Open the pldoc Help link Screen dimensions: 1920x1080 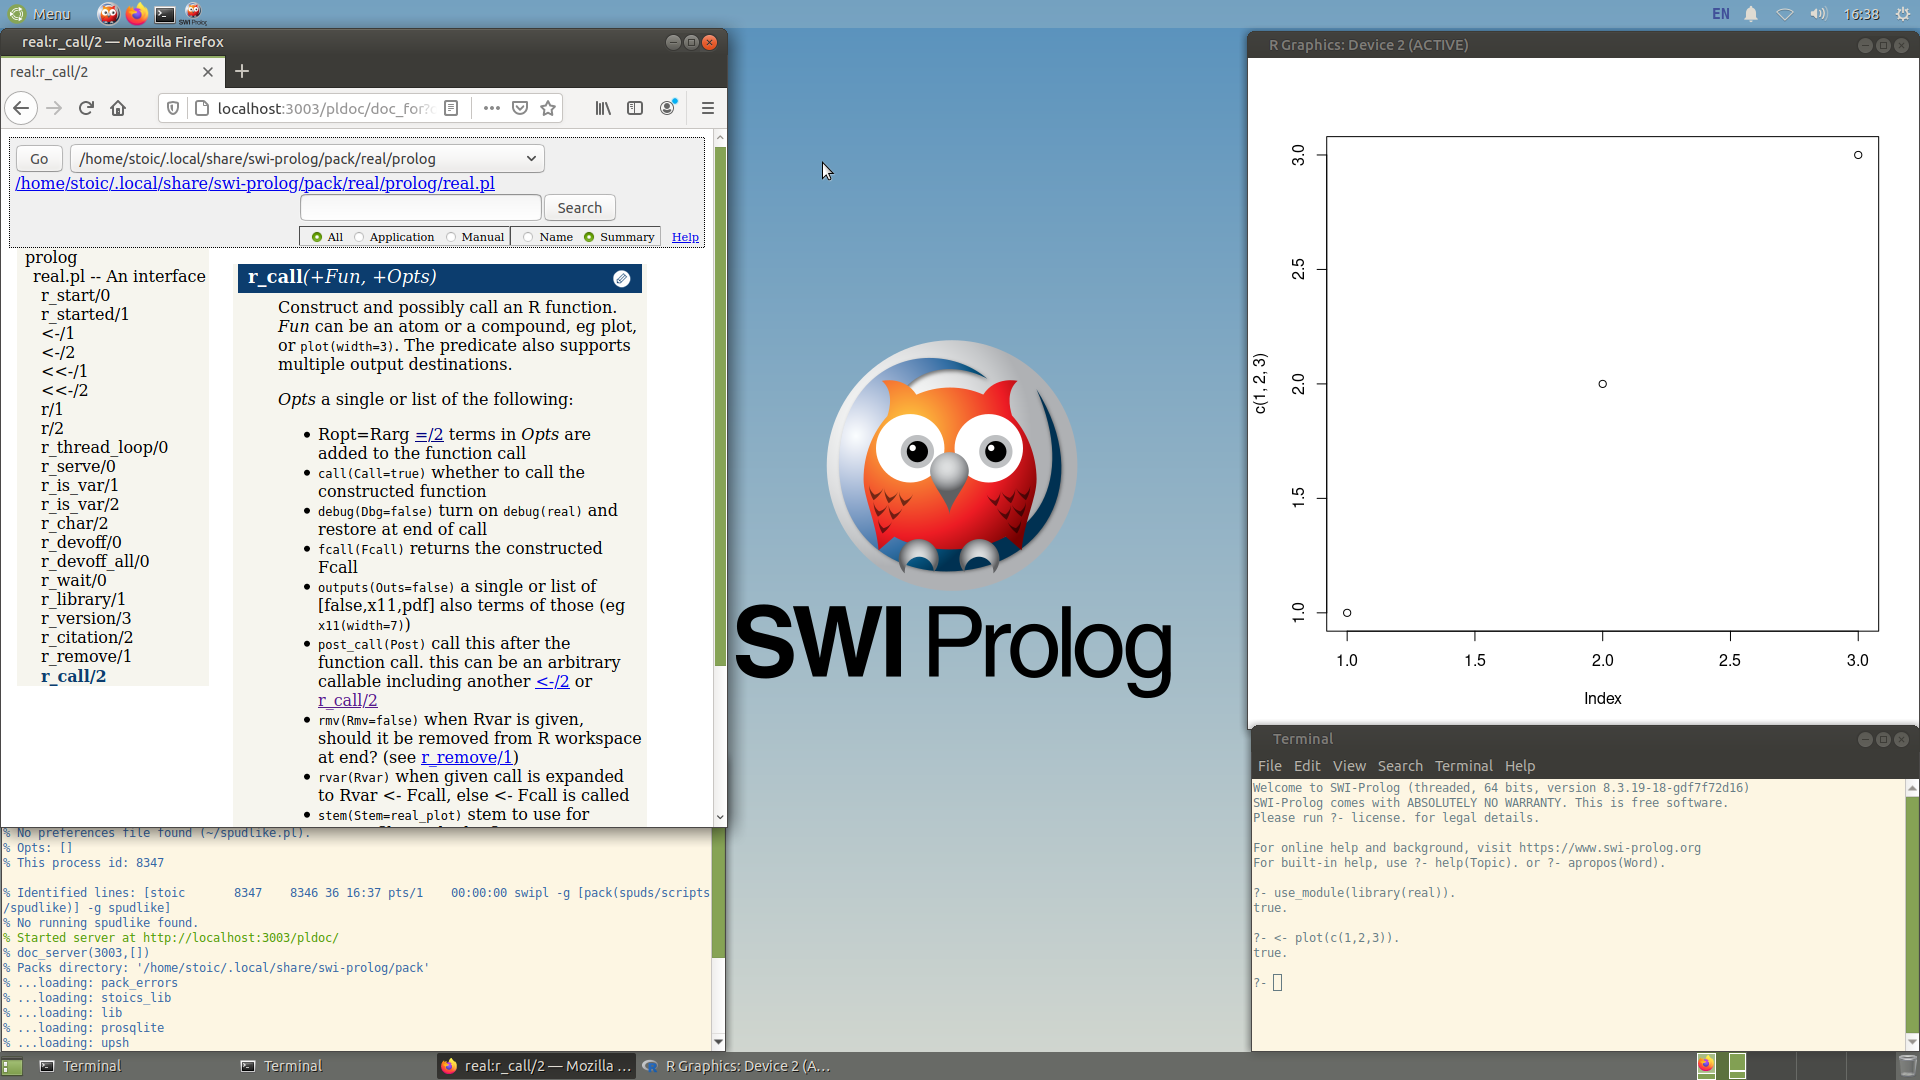[685, 237]
